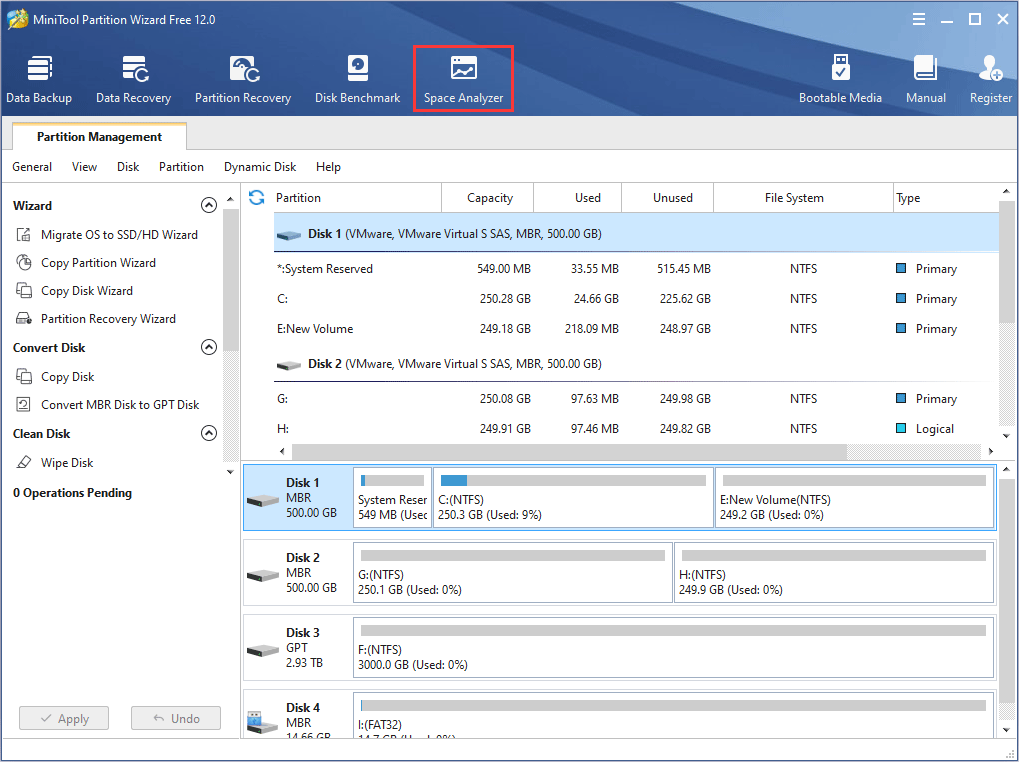Open the Partition menu

pos(181,167)
